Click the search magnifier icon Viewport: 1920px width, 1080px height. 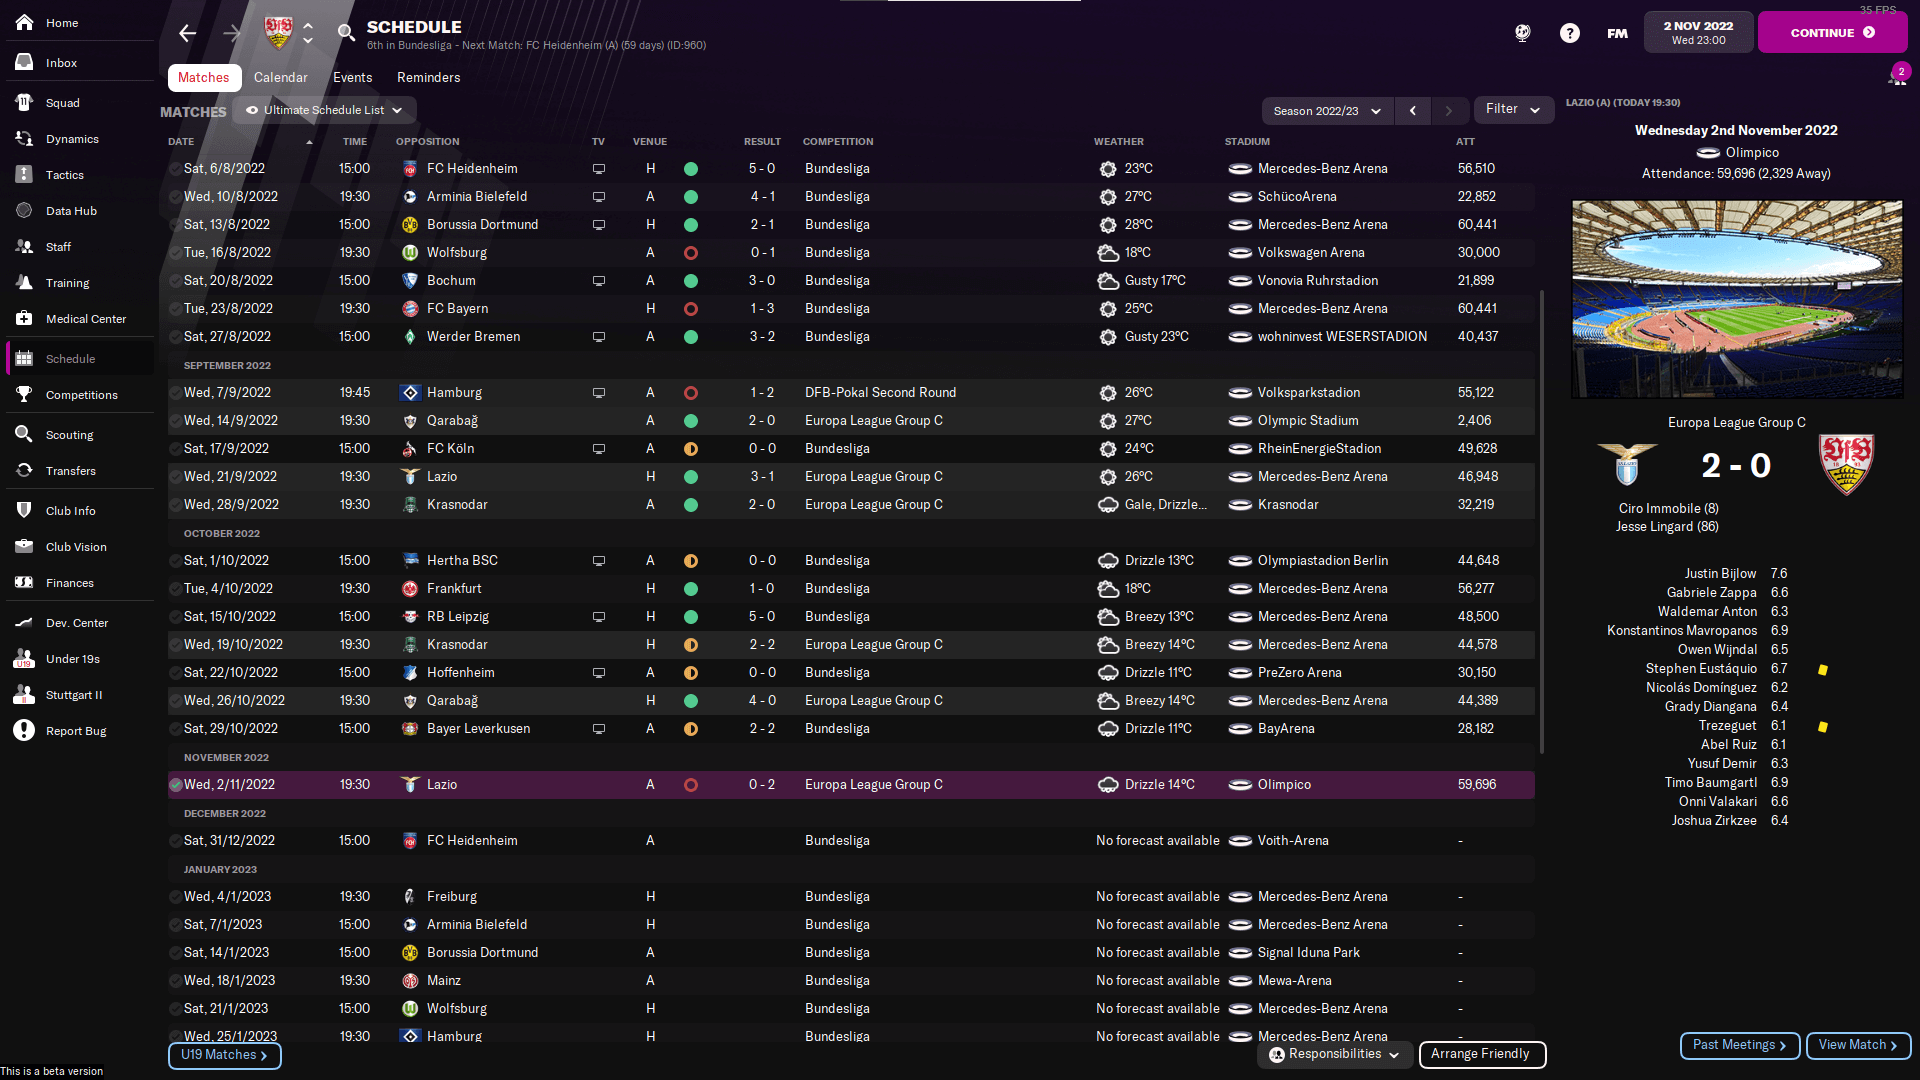[x=346, y=33]
